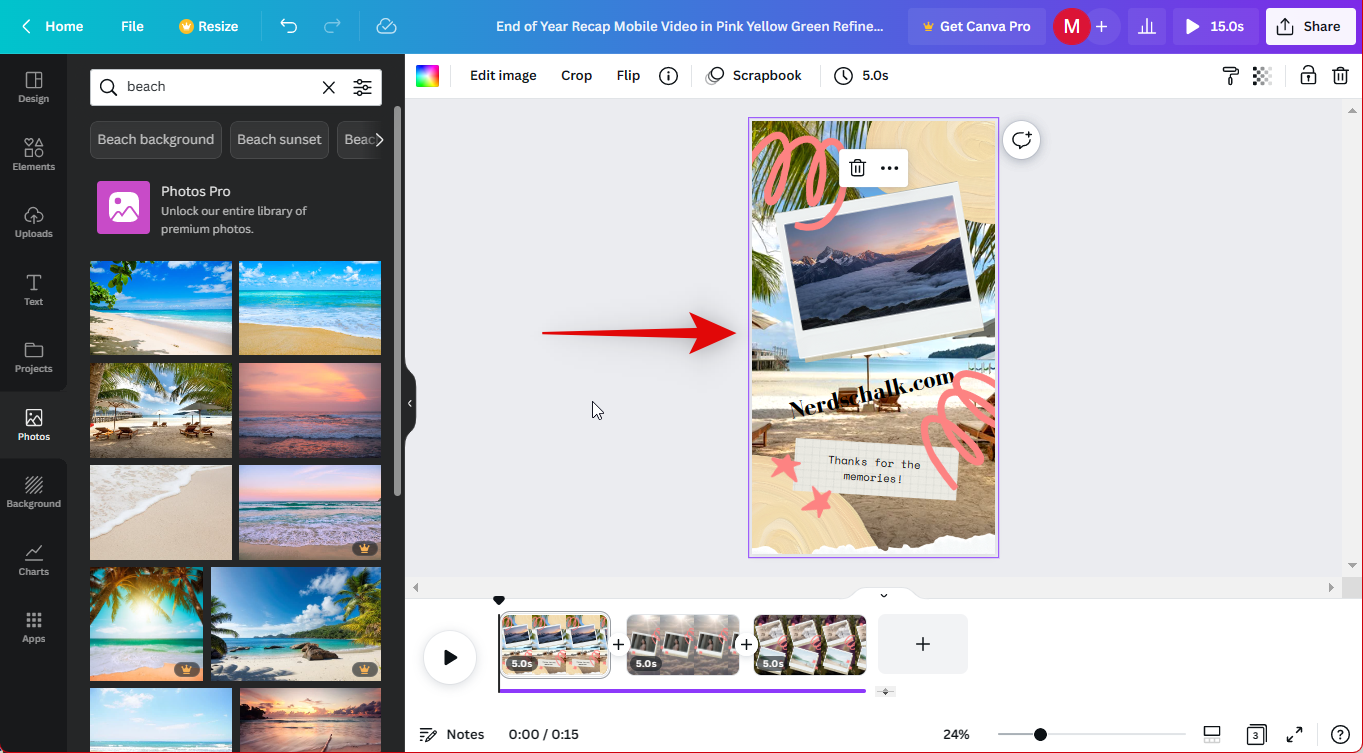
Task: Open the Notes panel
Action: coord(451,734)
